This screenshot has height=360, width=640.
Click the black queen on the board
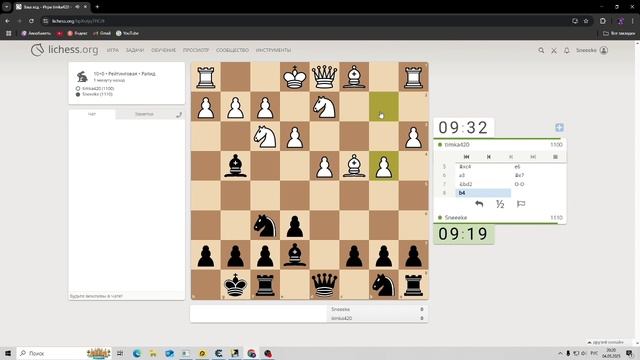pyautogui.click(x=324, y=284)
